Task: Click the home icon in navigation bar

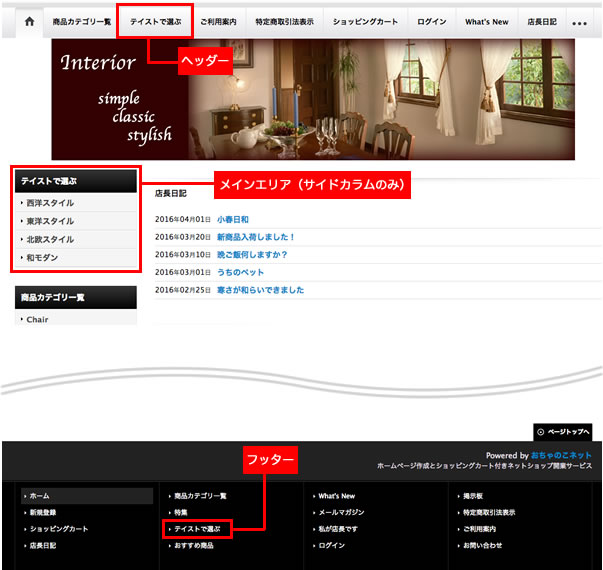Action: tap(29, 22)
